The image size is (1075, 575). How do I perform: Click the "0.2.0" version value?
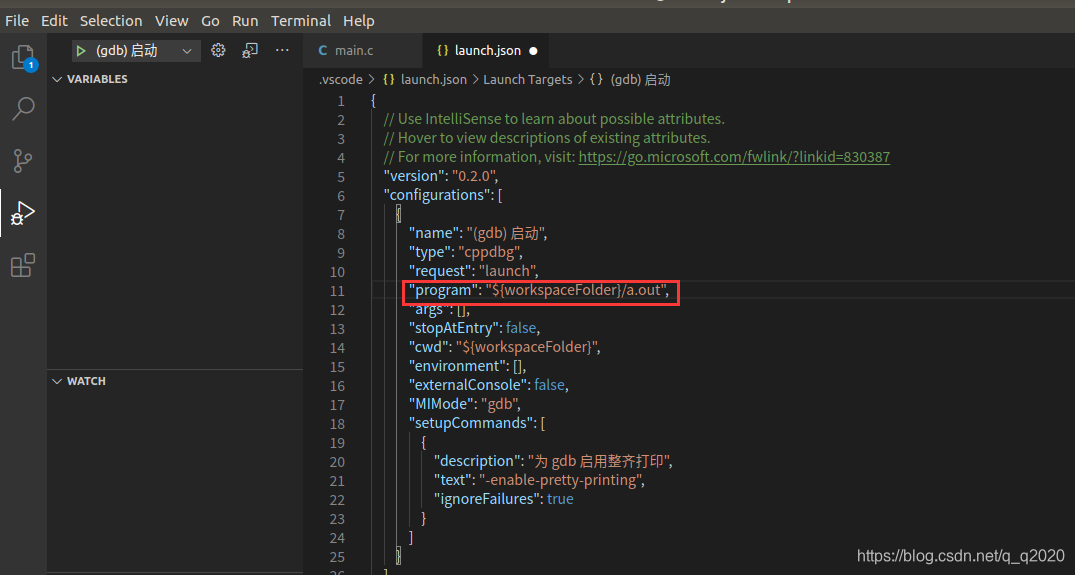coord(472,176)
